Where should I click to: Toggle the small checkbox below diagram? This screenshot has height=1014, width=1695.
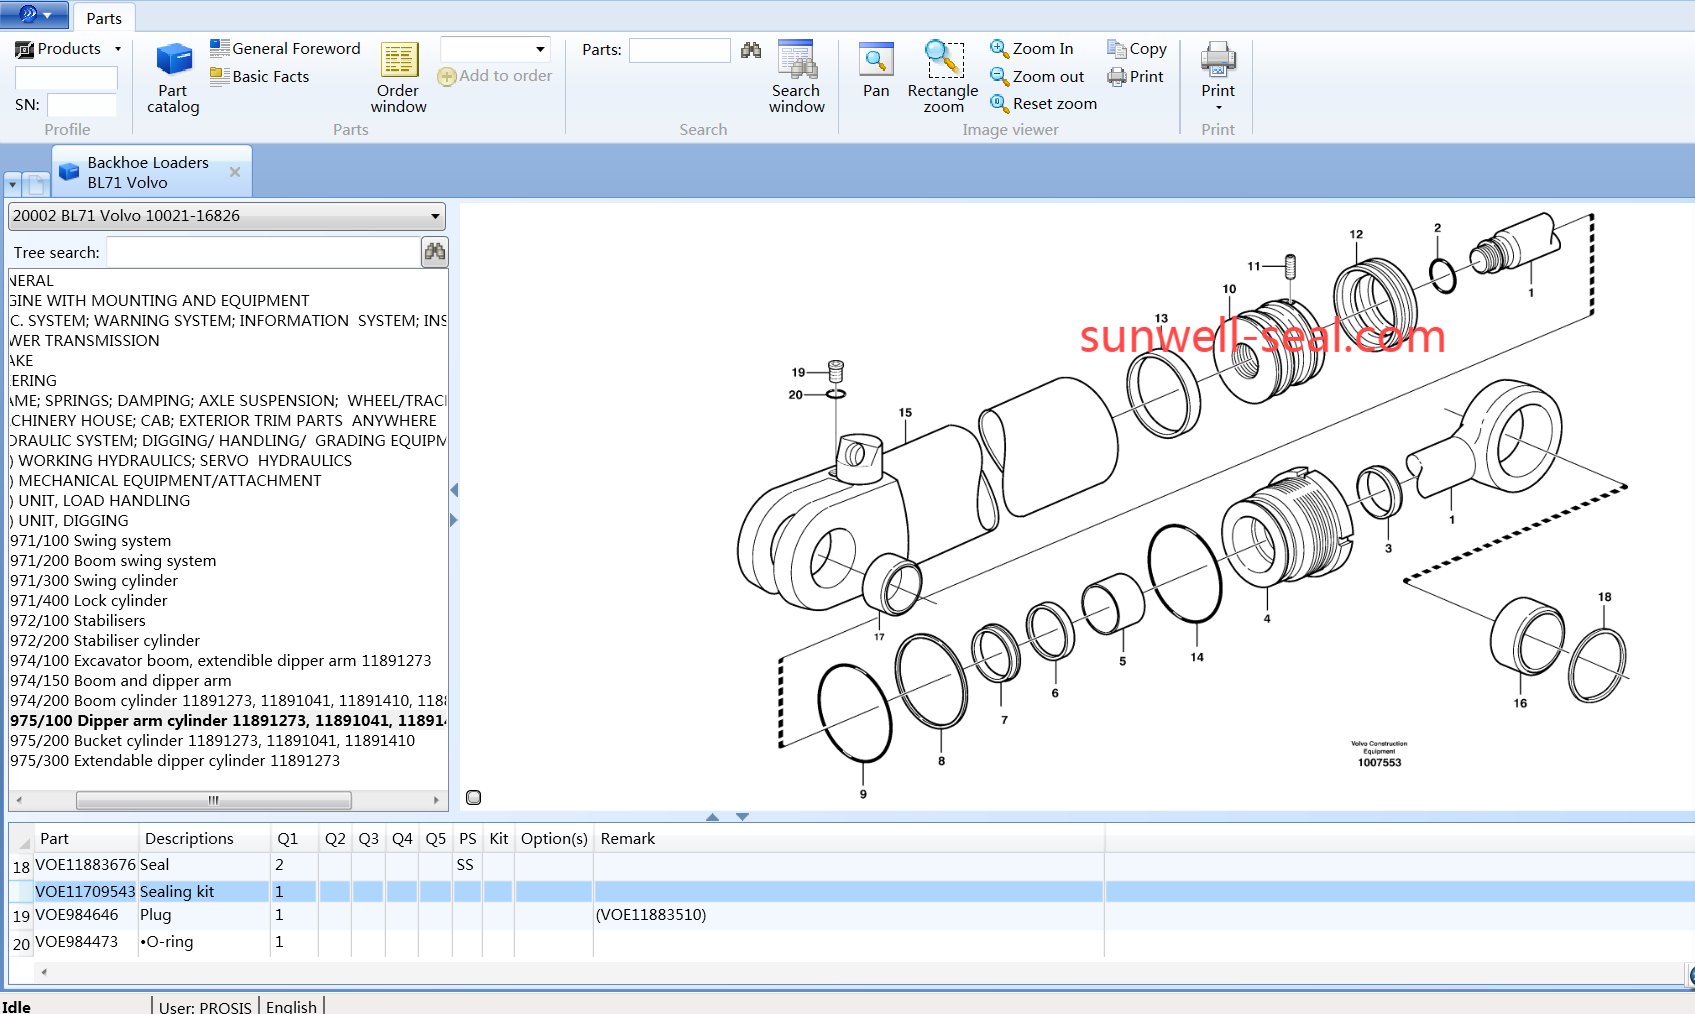474,797
